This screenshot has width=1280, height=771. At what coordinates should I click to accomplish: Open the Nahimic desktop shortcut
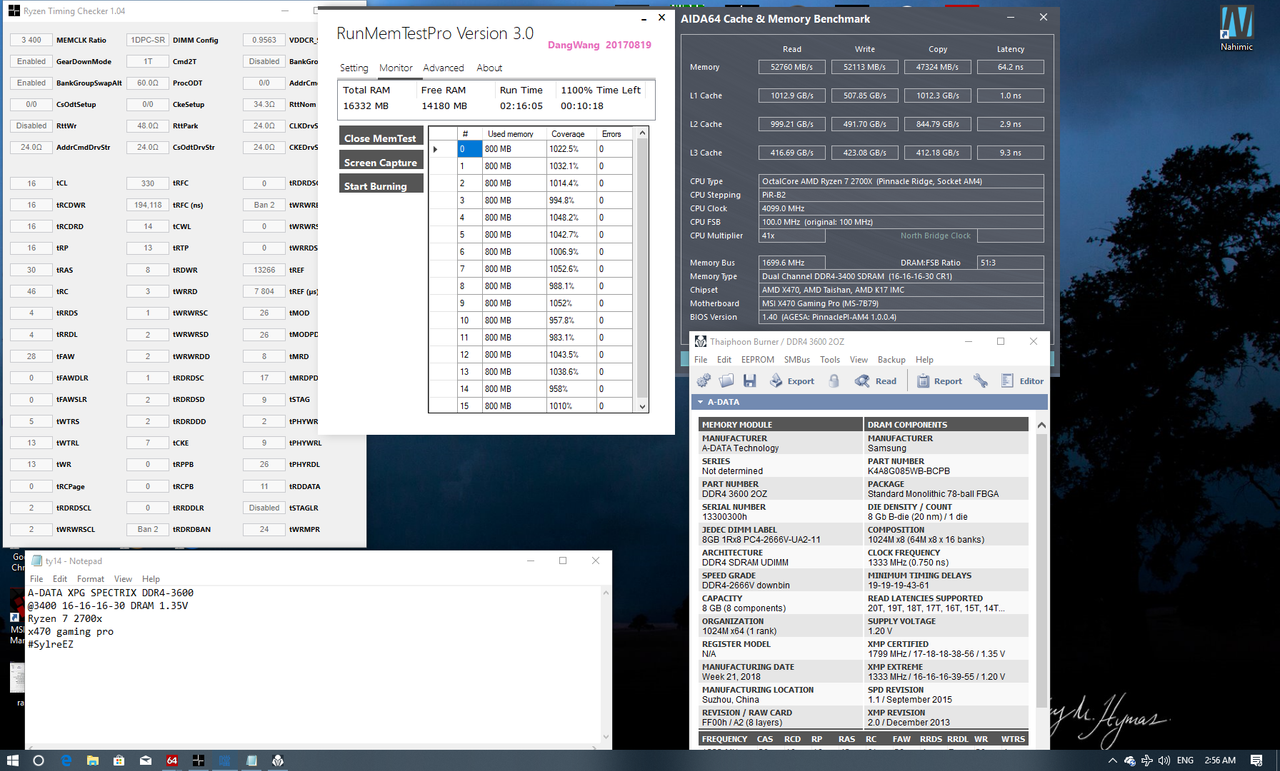(x=1238, y=30)
